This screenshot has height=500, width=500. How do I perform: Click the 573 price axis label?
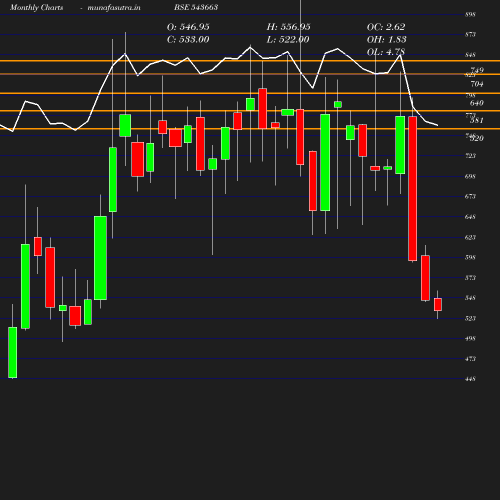(x=470, y=278)
